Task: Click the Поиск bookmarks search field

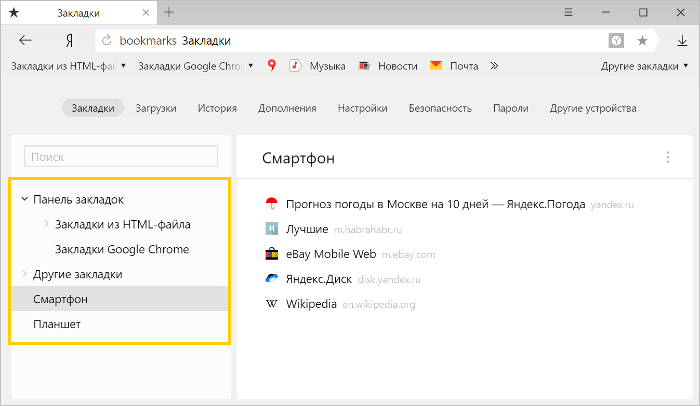Action: (121, 157)
